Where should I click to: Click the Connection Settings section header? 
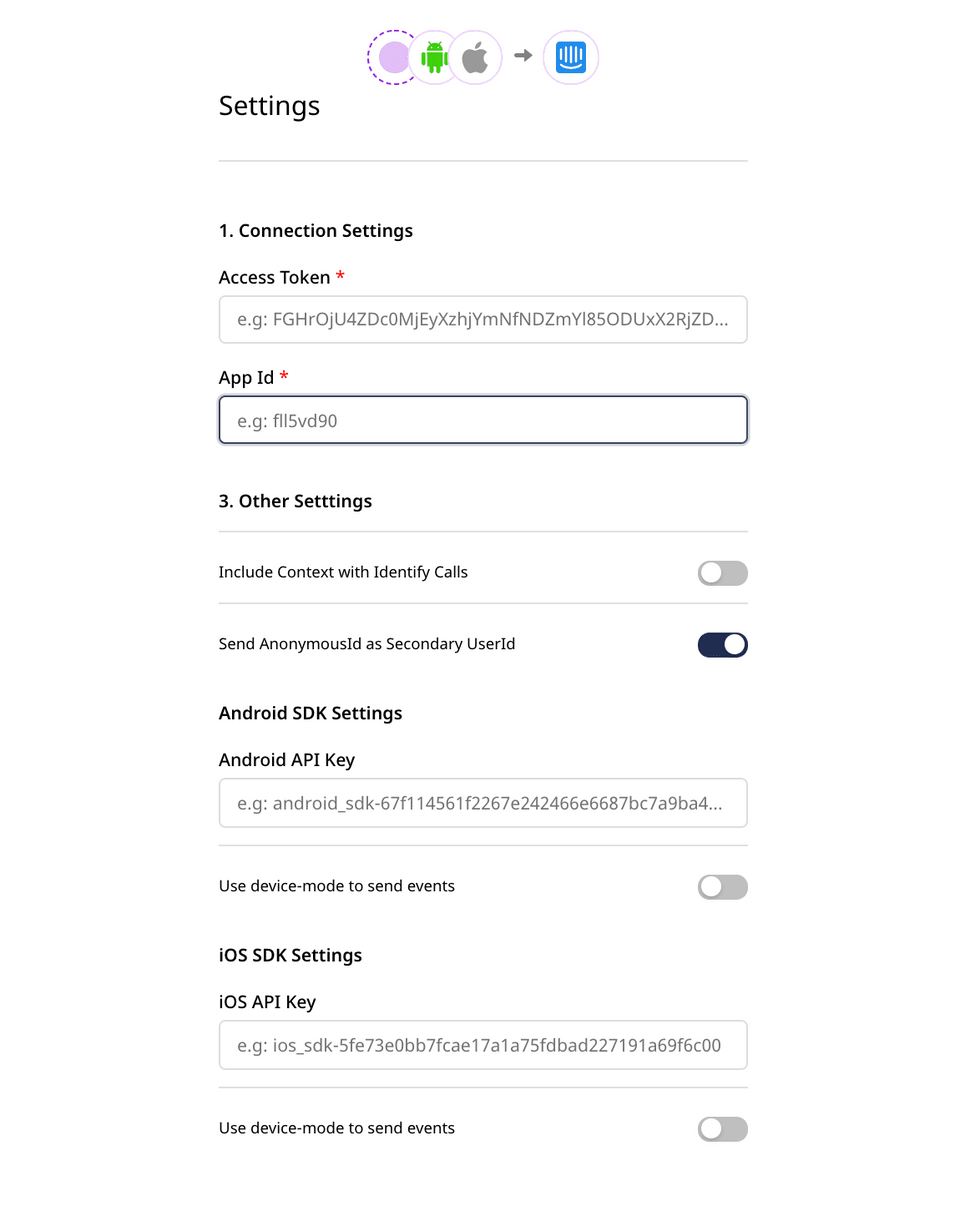(316, 230)
